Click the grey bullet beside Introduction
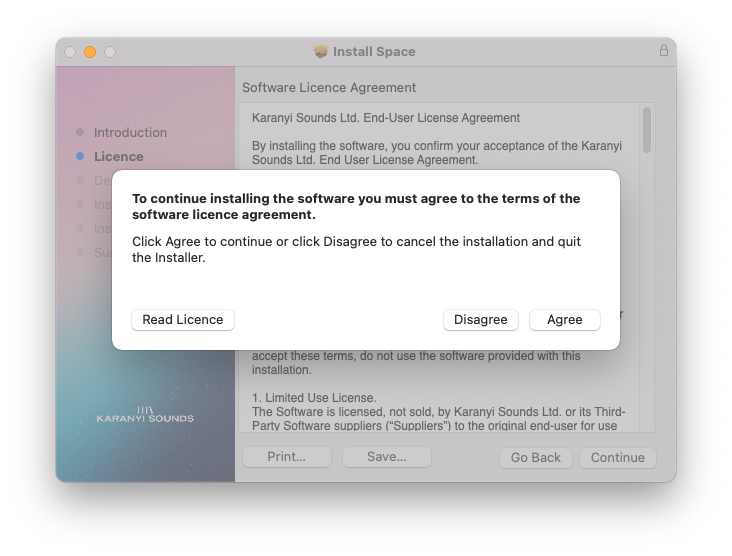This screenshot has width=732, height=556. [x=80, y=132]
